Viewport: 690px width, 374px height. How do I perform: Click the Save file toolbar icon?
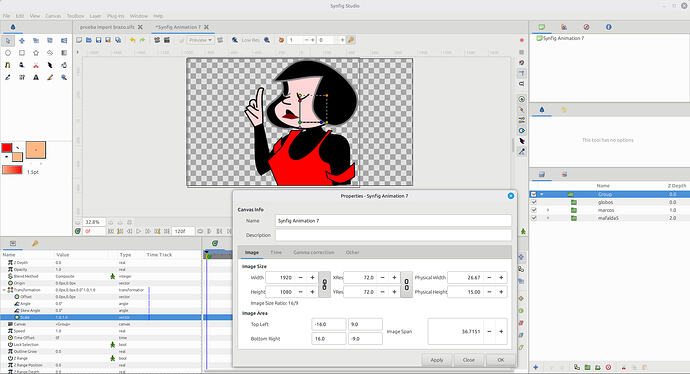coord(98,40)
